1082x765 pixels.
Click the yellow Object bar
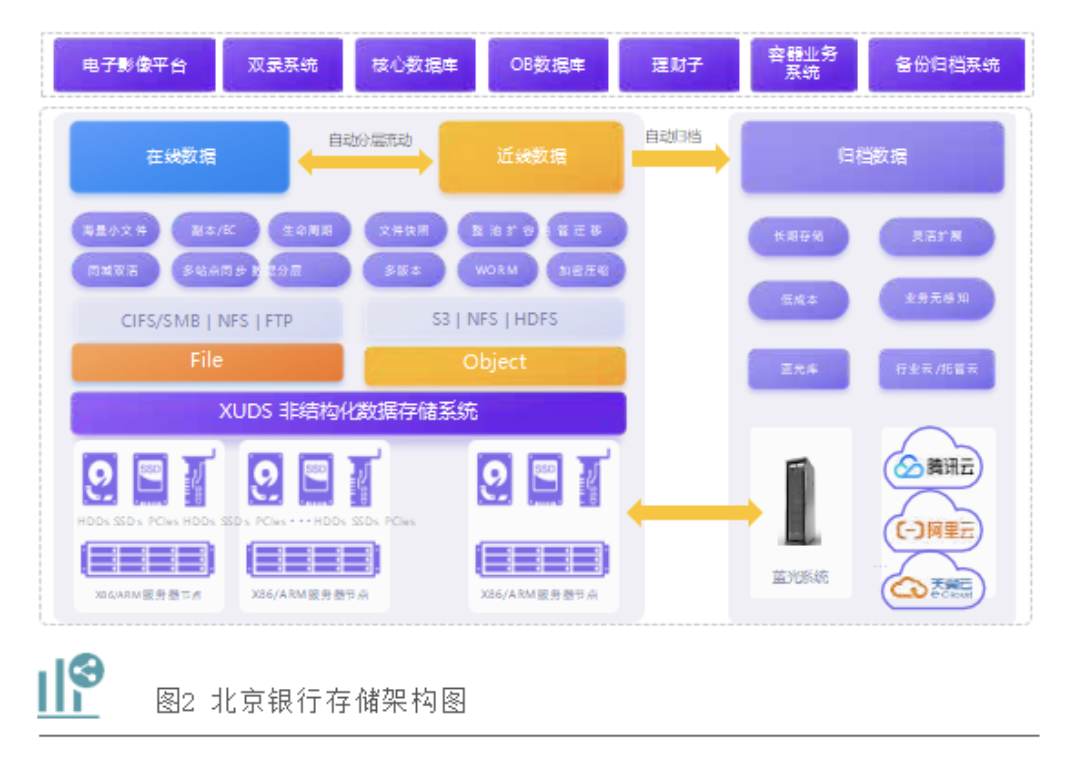tap(495, 364)
